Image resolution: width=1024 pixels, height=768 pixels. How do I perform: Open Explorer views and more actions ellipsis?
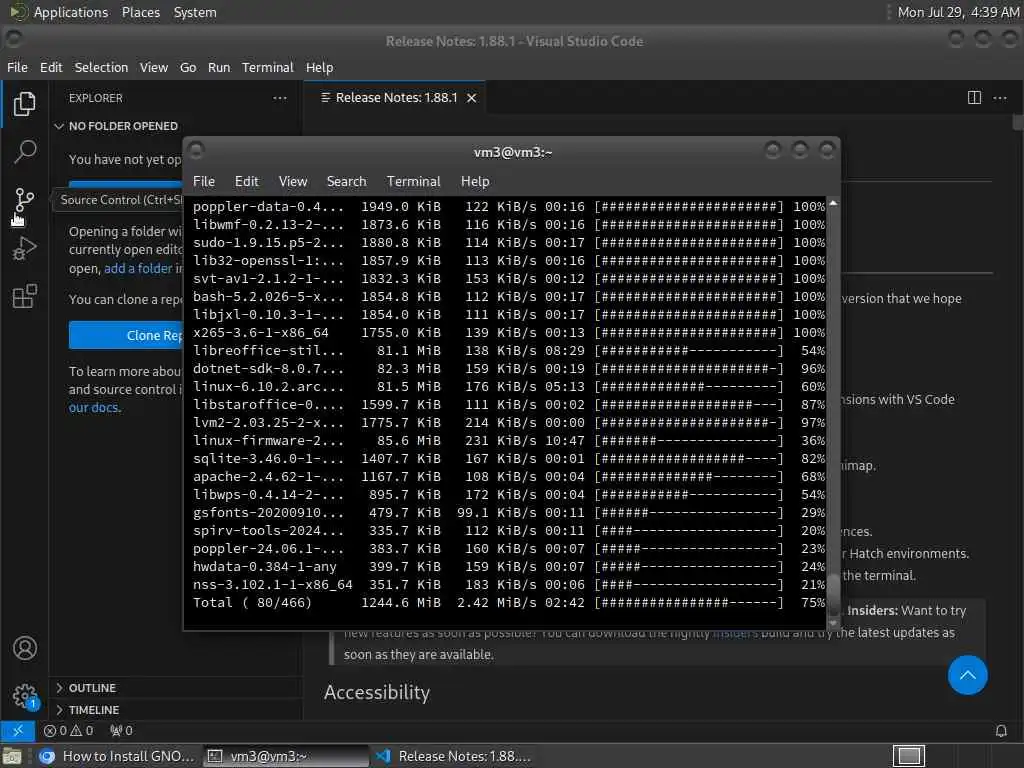(x=280, y=98)
